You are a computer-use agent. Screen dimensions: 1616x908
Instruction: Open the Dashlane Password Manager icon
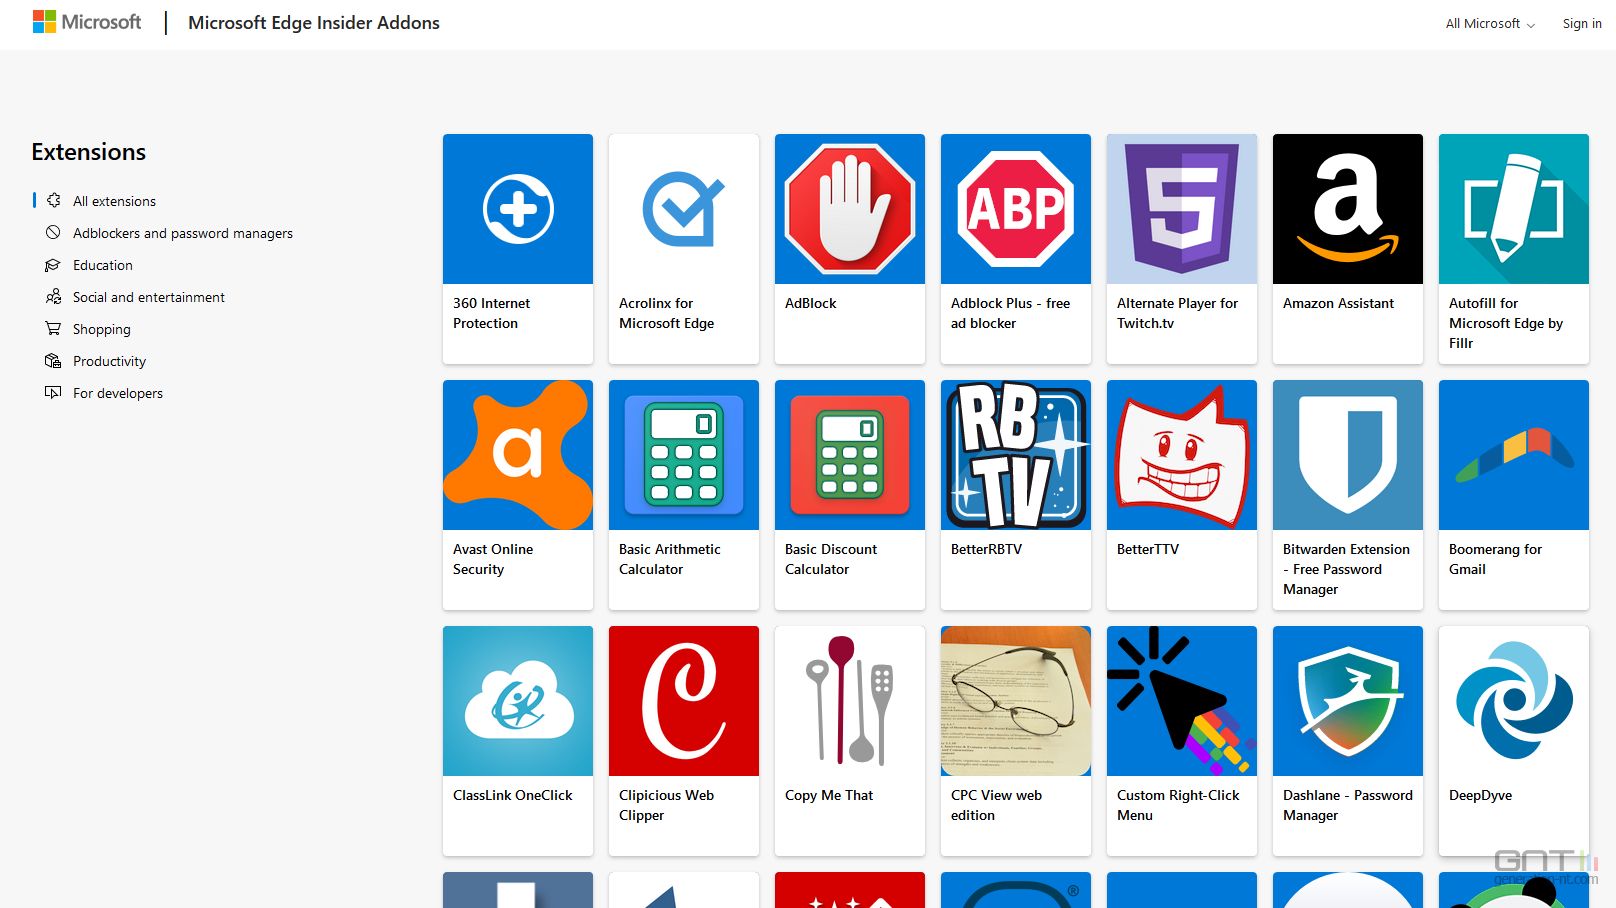pyautogui.click(x=1348, y=701)
